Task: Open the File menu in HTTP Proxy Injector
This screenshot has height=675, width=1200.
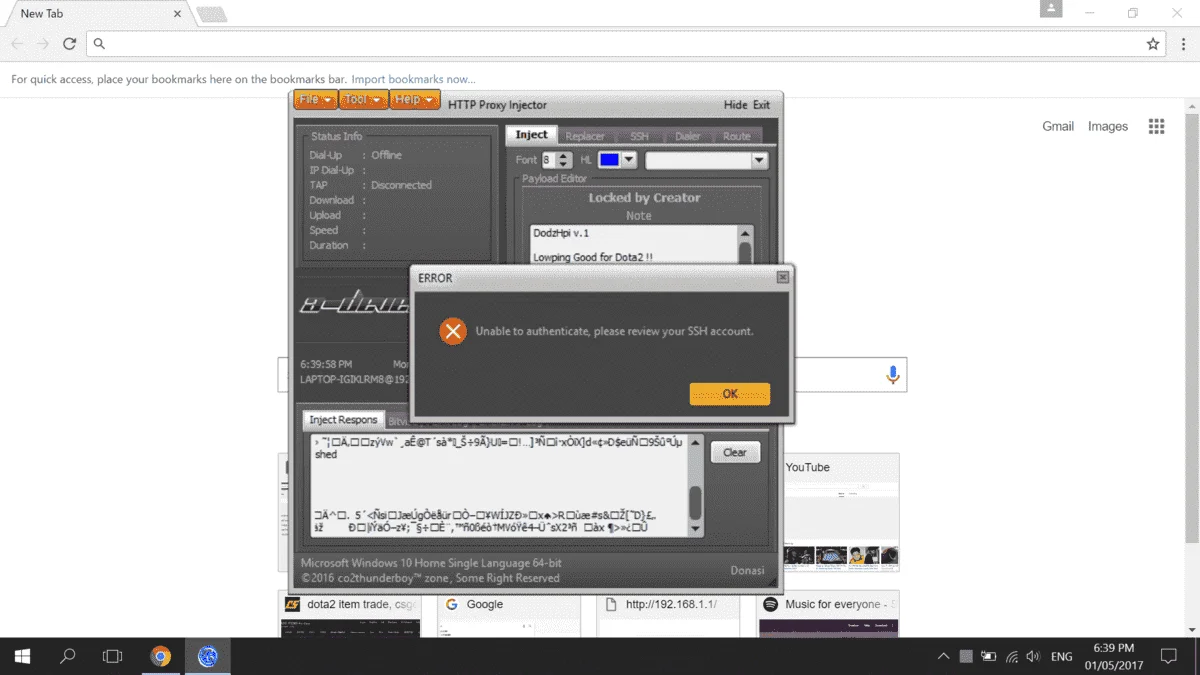Action: pos(315,100)
